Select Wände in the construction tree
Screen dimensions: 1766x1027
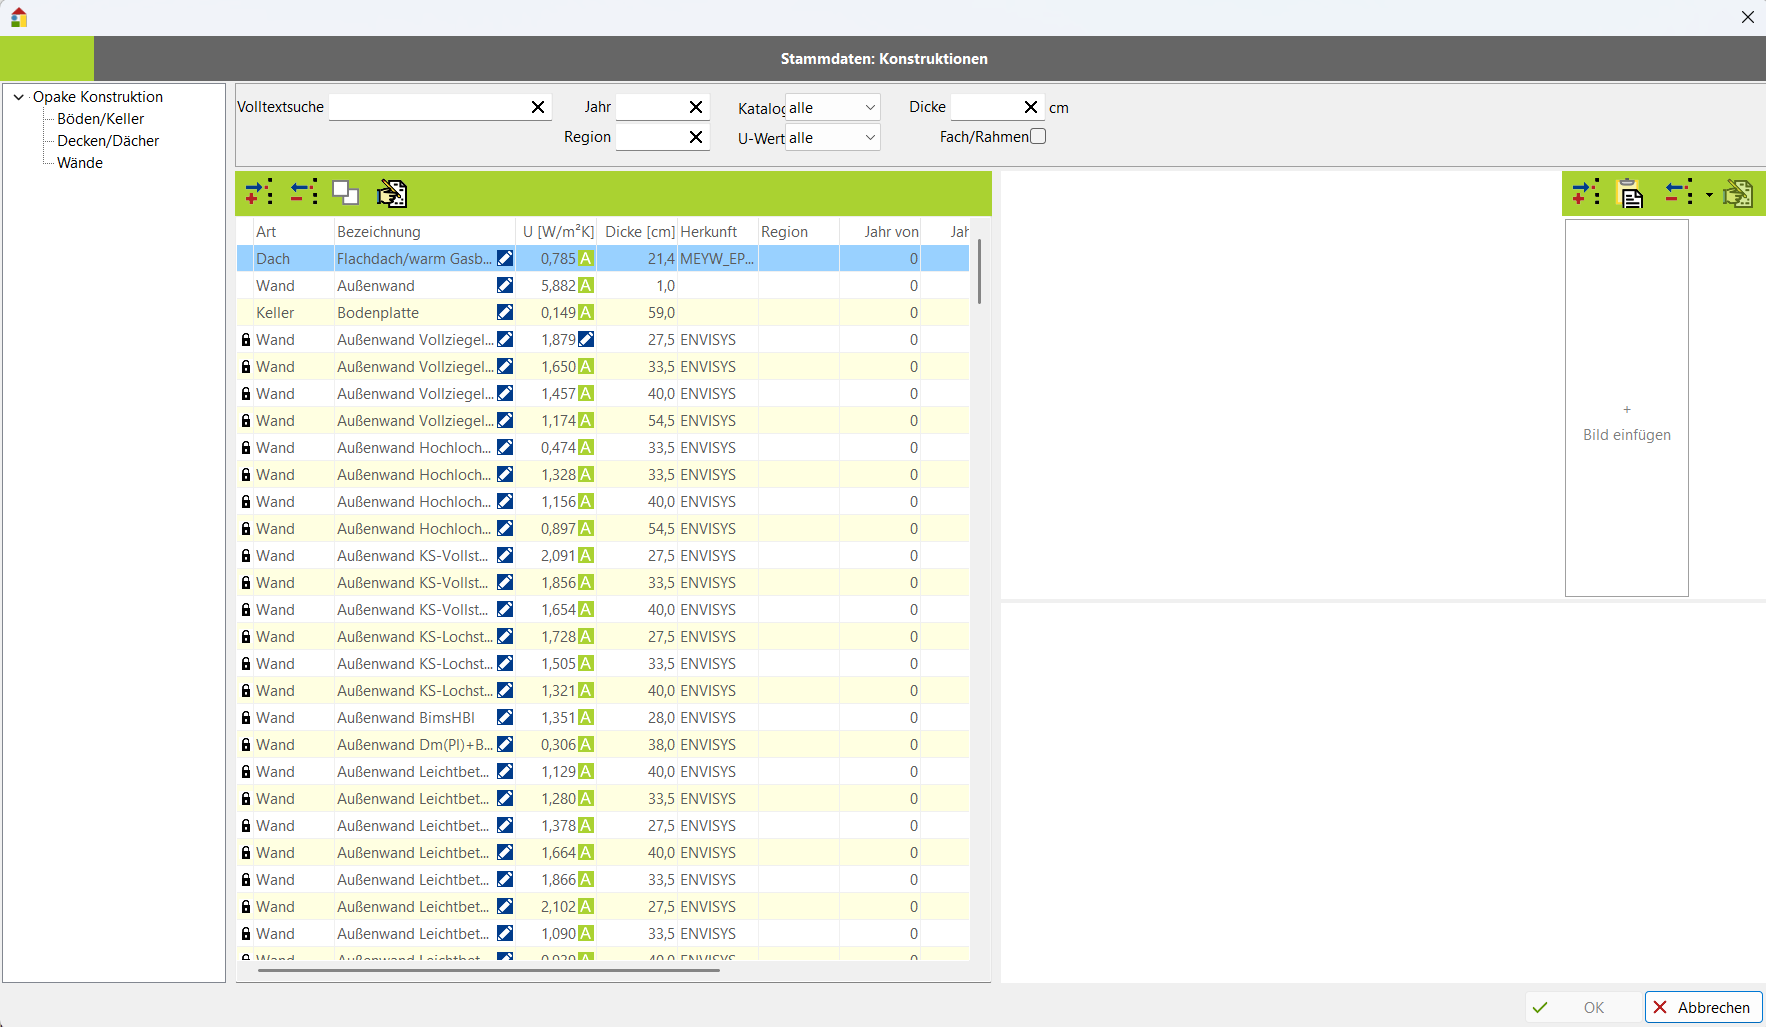point(80,163)
